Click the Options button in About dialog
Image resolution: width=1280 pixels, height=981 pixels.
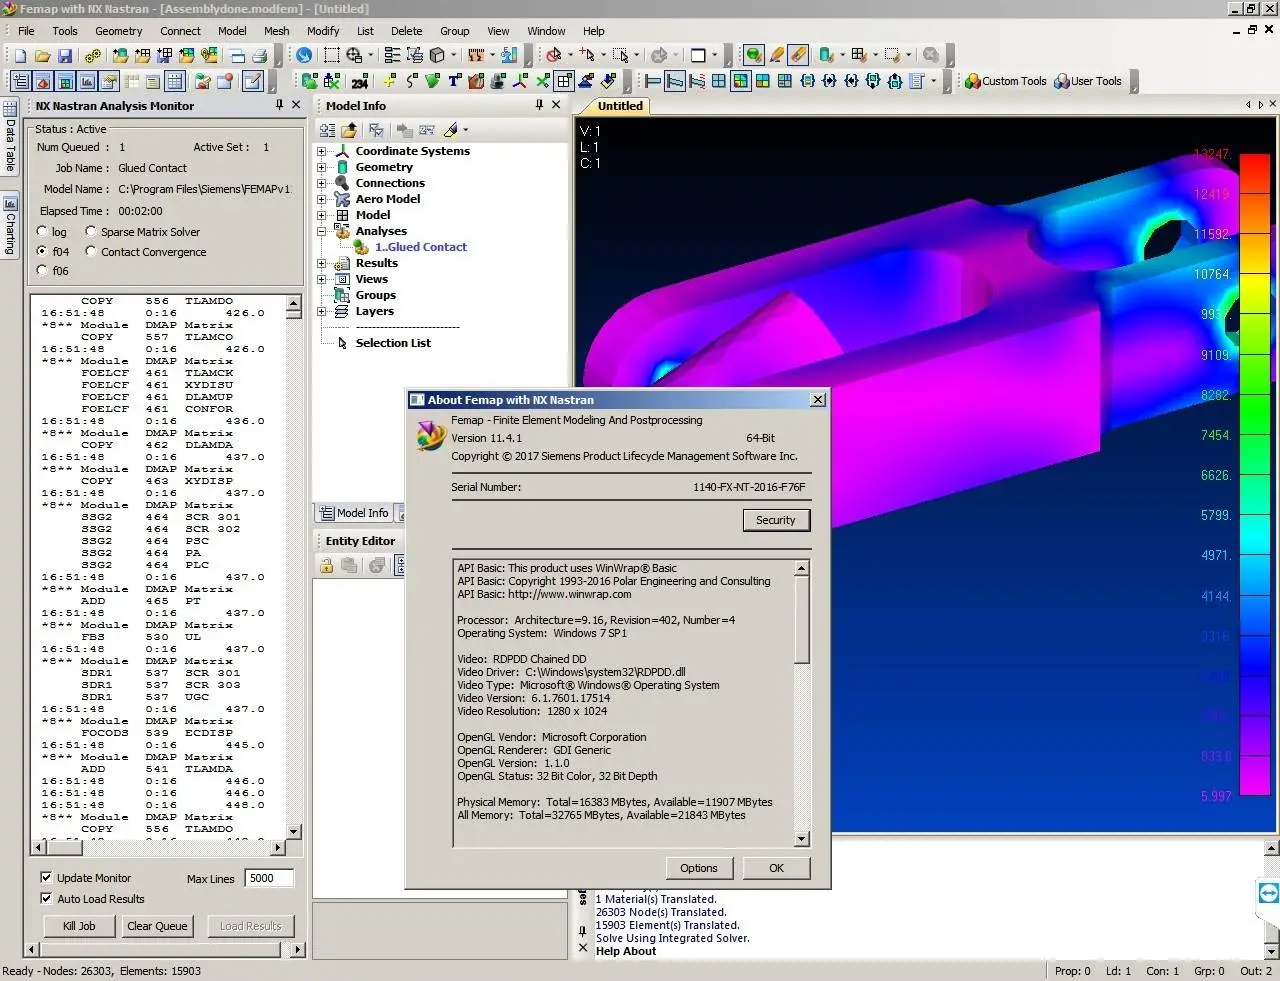[x=699, y=868]
